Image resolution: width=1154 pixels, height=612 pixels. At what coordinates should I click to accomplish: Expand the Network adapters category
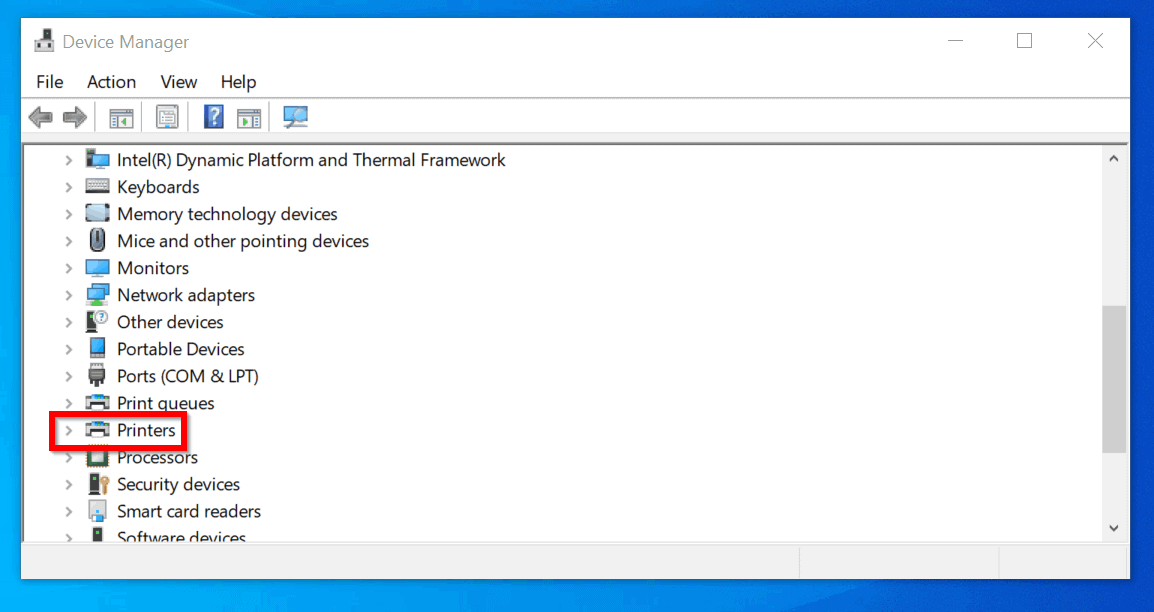click(x=67, y=294)
